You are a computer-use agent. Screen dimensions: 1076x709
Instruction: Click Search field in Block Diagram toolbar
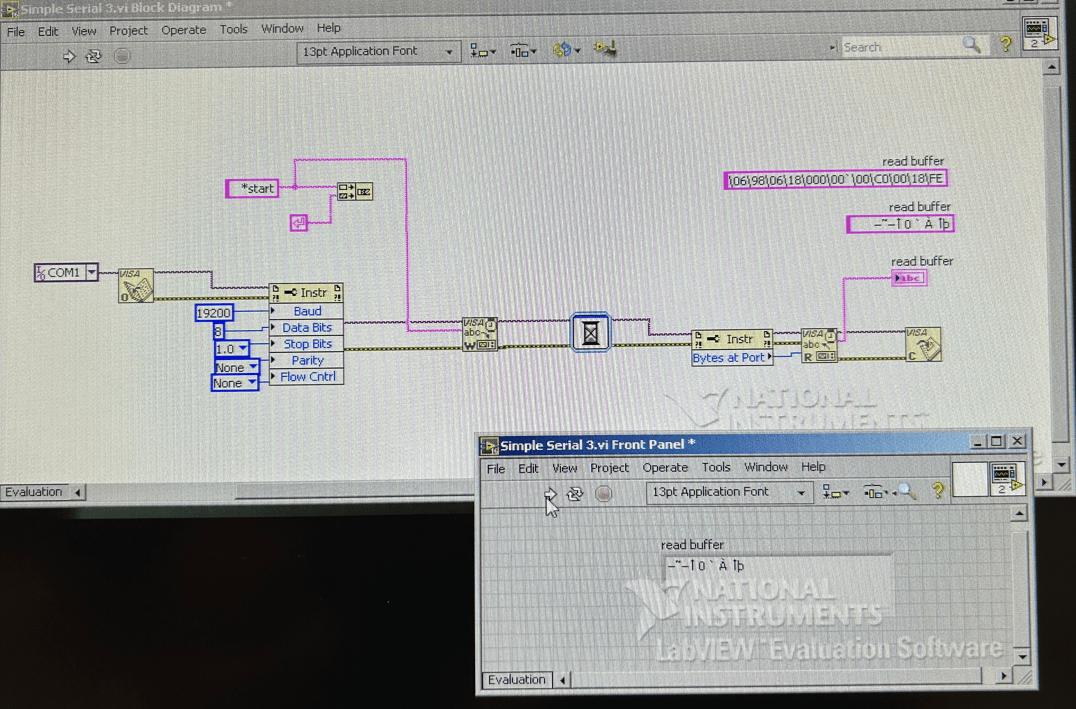pos(900,47)
